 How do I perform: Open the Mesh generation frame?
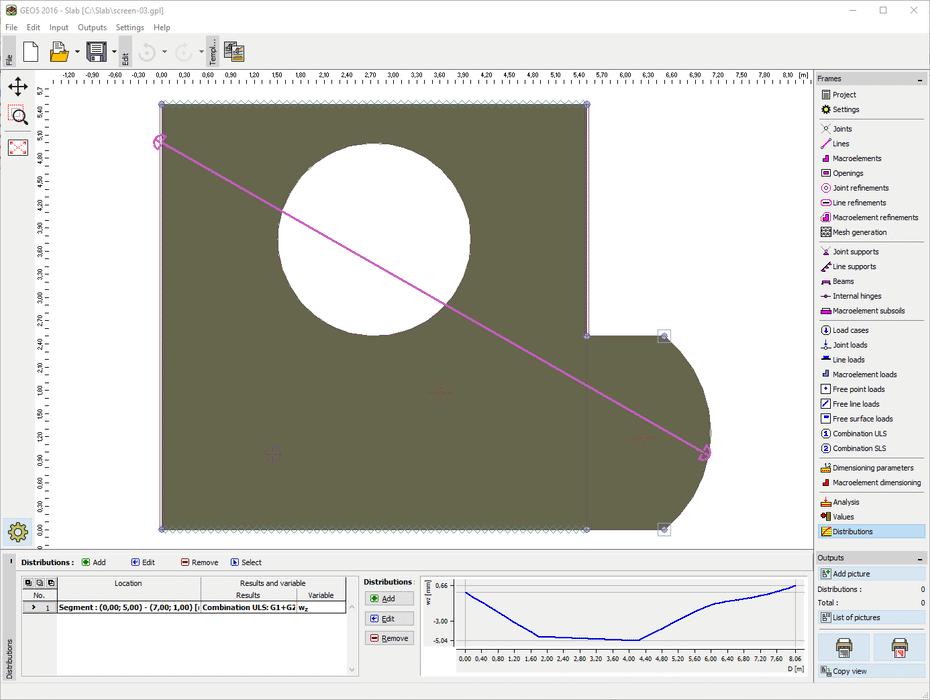(859, 232)
